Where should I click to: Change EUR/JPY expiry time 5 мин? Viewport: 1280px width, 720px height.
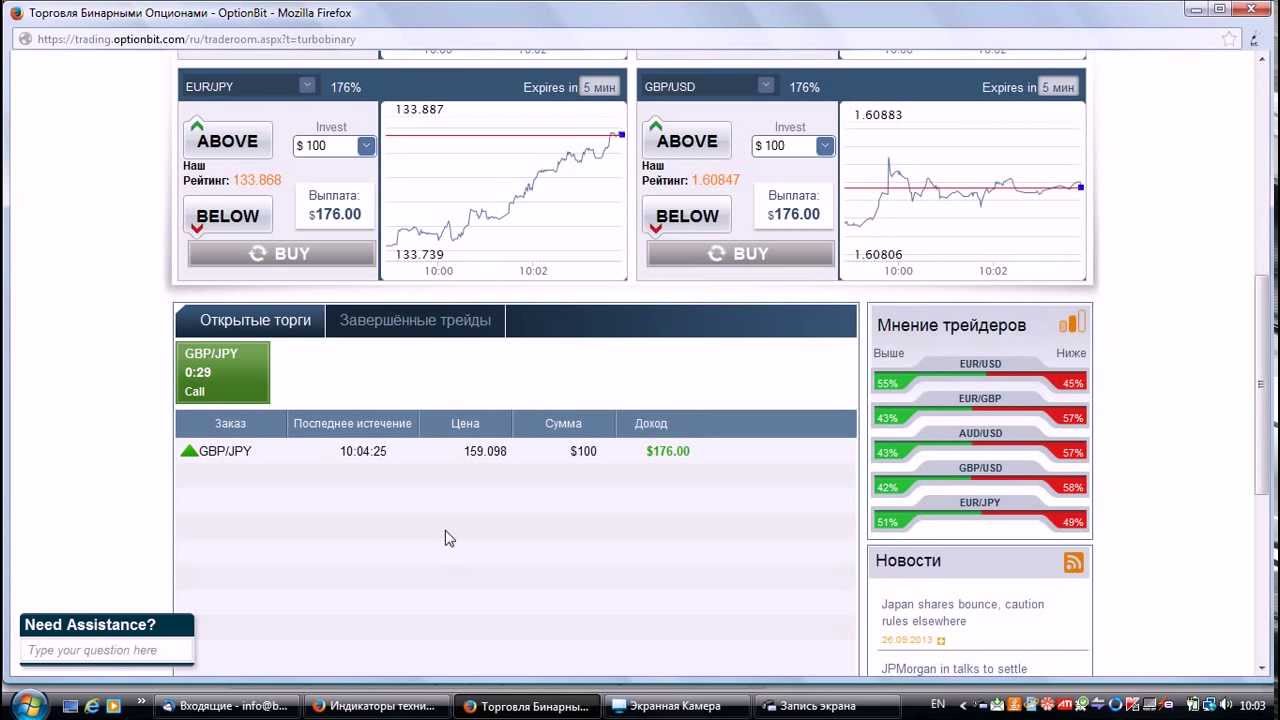pyautogui.click(x=600, y=87)
